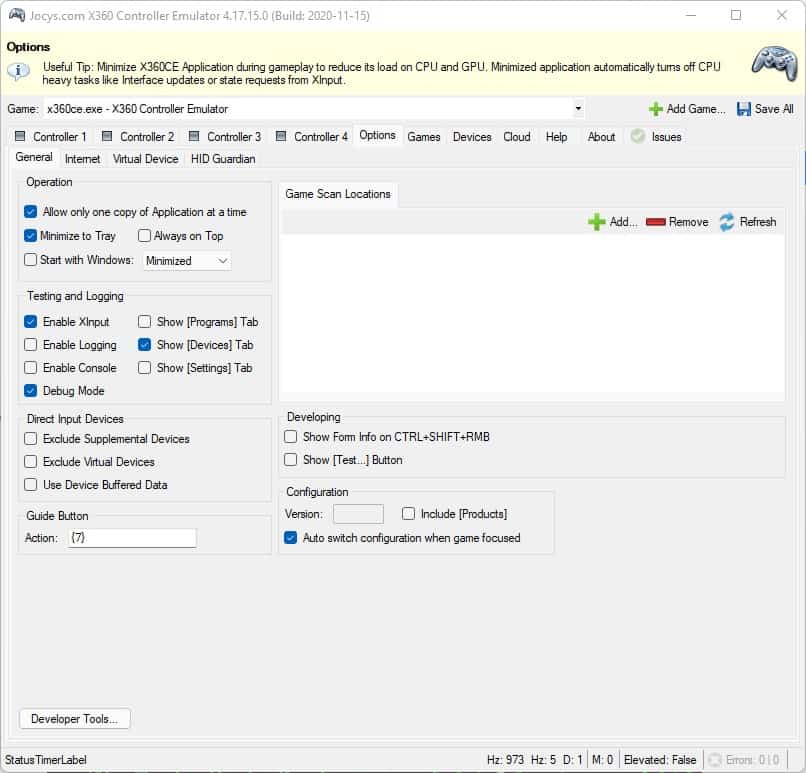The width and height of the screenshot is (806, 773).
Task: Switch to Controller 4 tab
Action: click(x=312, y=137)
